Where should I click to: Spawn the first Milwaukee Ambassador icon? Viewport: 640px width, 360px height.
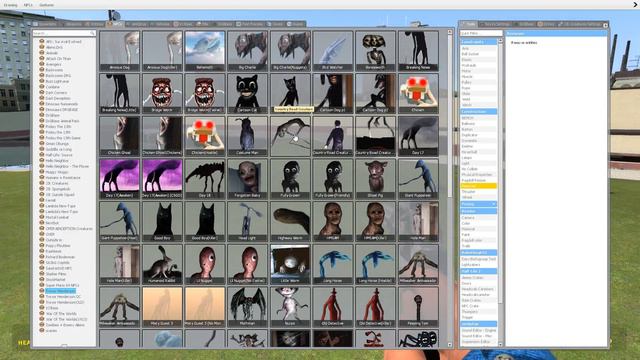[x=418, y=264]
